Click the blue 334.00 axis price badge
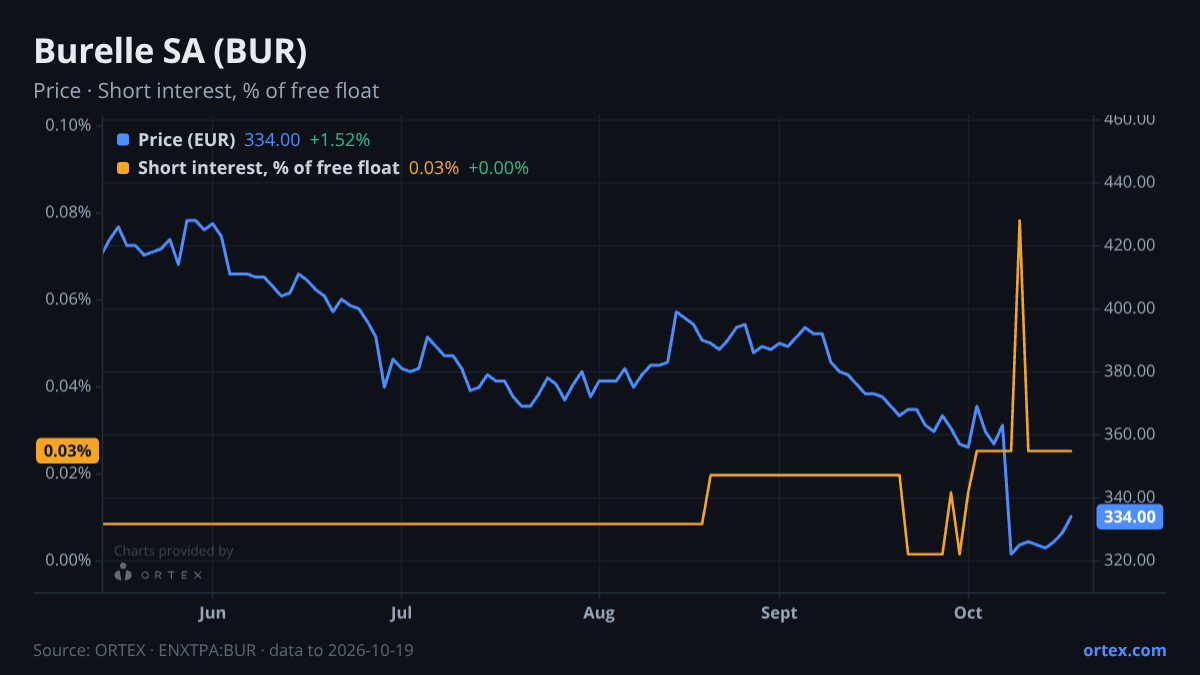Screen dimensions: 1200x675 (x=1131, y=517)
